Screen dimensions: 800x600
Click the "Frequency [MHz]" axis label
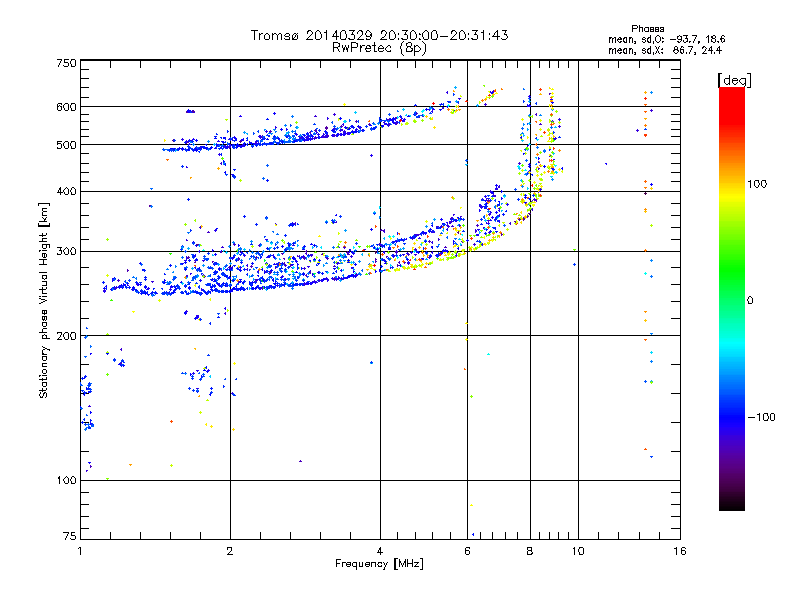pos(379,564)
